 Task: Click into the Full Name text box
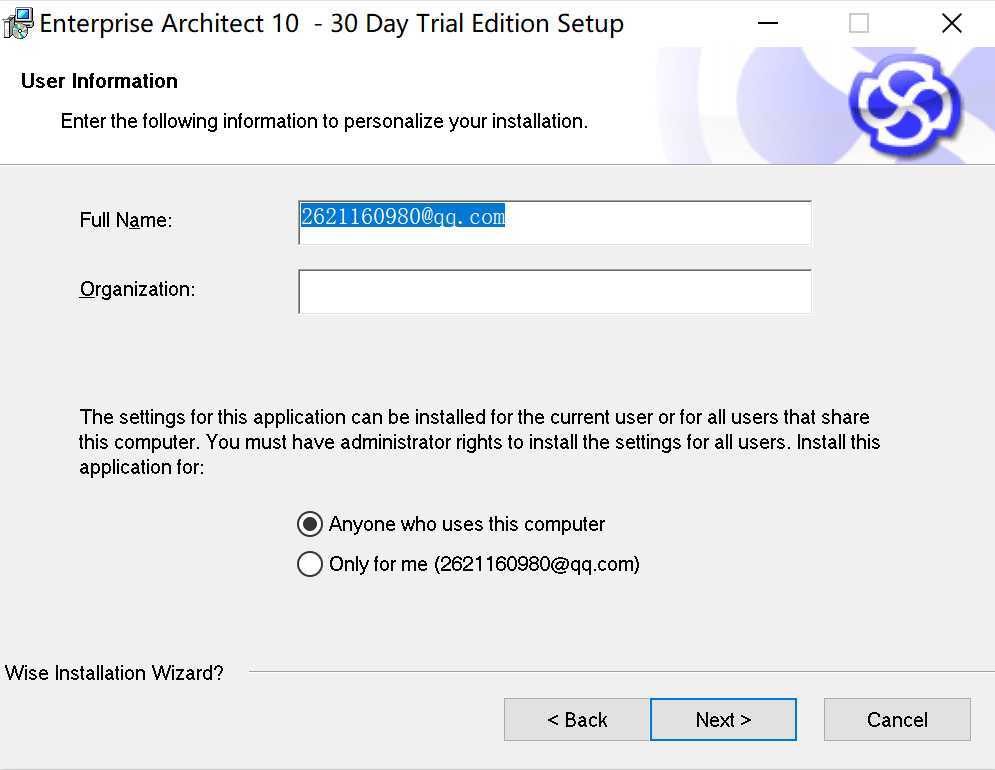[555, 223]
